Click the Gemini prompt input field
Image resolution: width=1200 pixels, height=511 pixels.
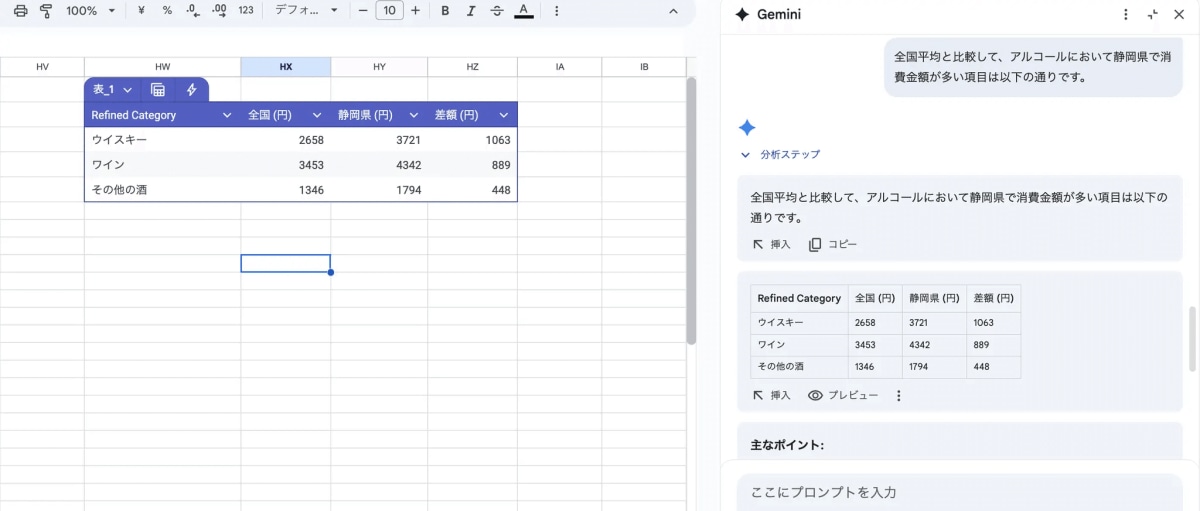950,492
